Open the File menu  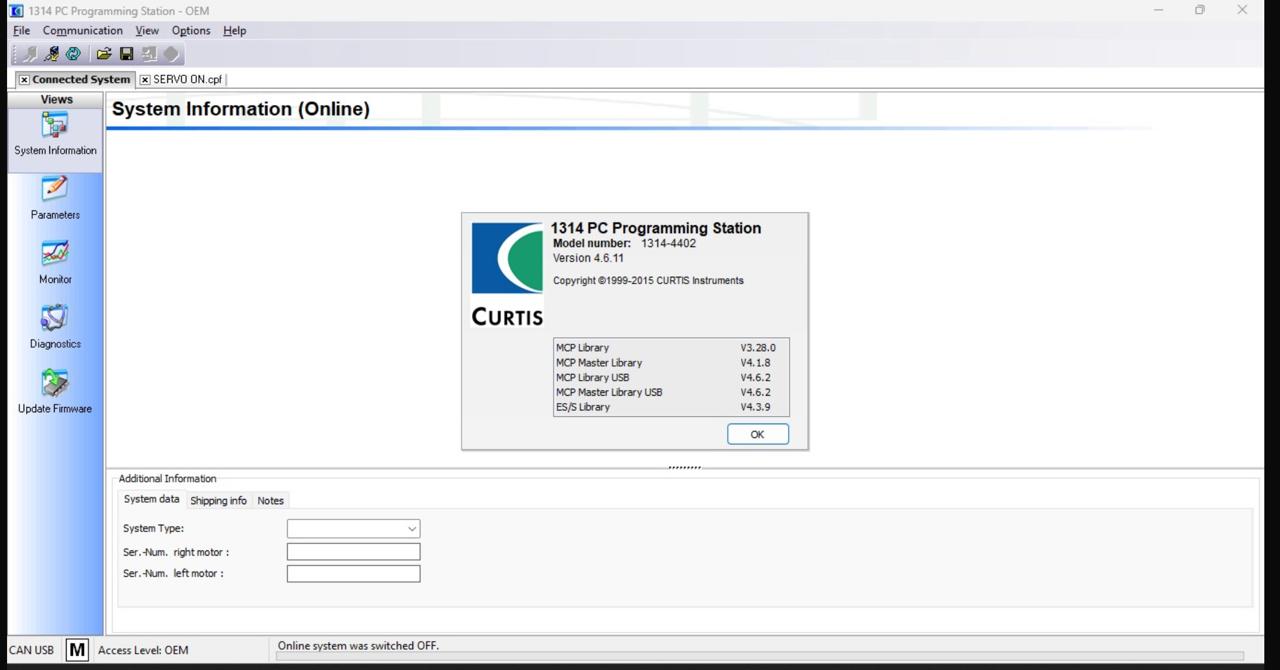[21, 31]
